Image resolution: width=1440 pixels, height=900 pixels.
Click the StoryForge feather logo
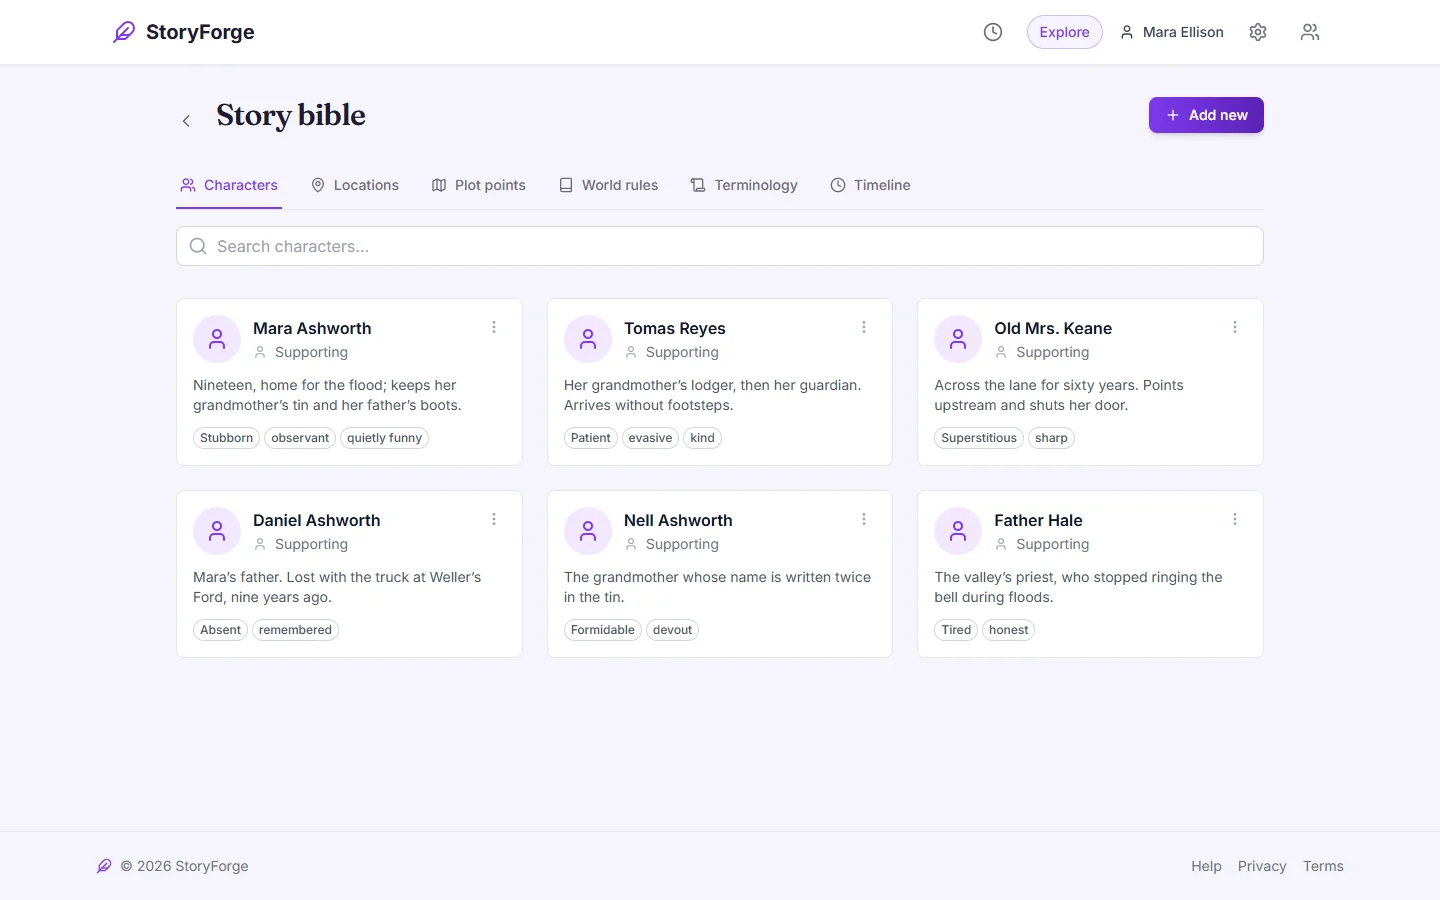[x=124, y=32]
